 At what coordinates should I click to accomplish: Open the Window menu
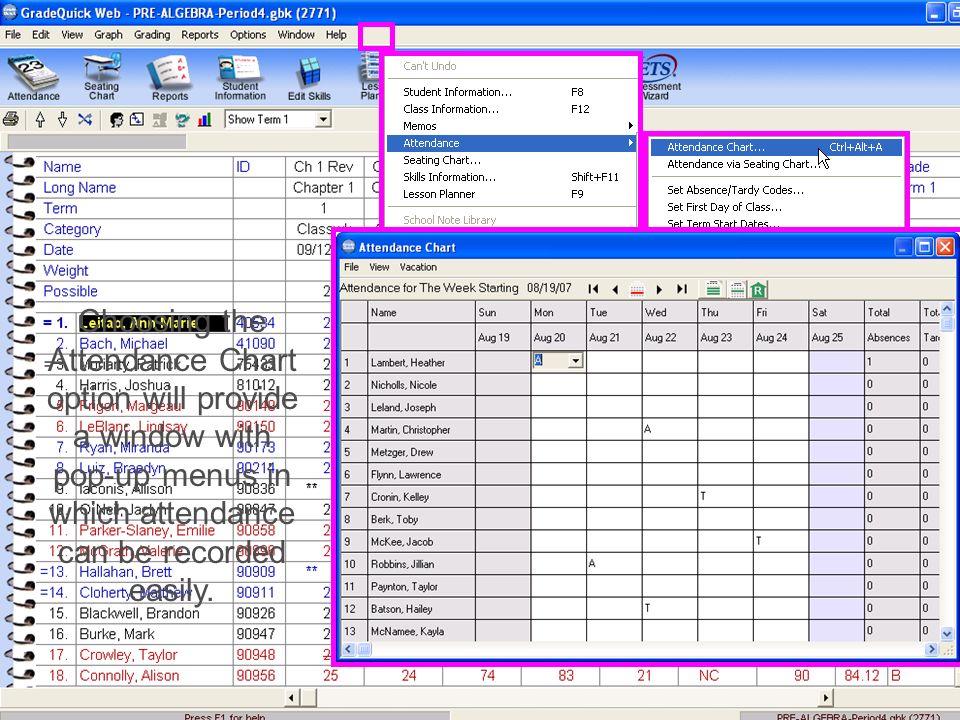click(x=296, y=35)
